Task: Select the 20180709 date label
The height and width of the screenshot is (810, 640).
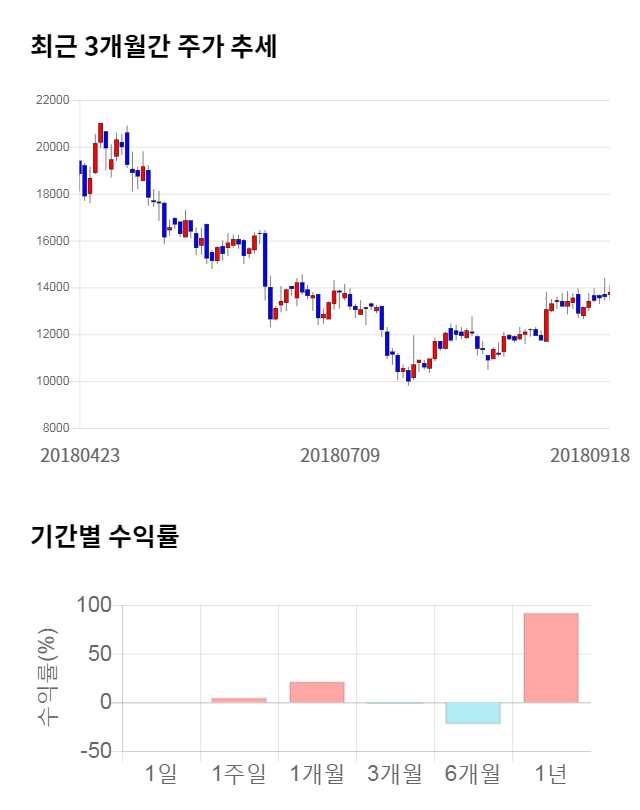Action: 340,455
